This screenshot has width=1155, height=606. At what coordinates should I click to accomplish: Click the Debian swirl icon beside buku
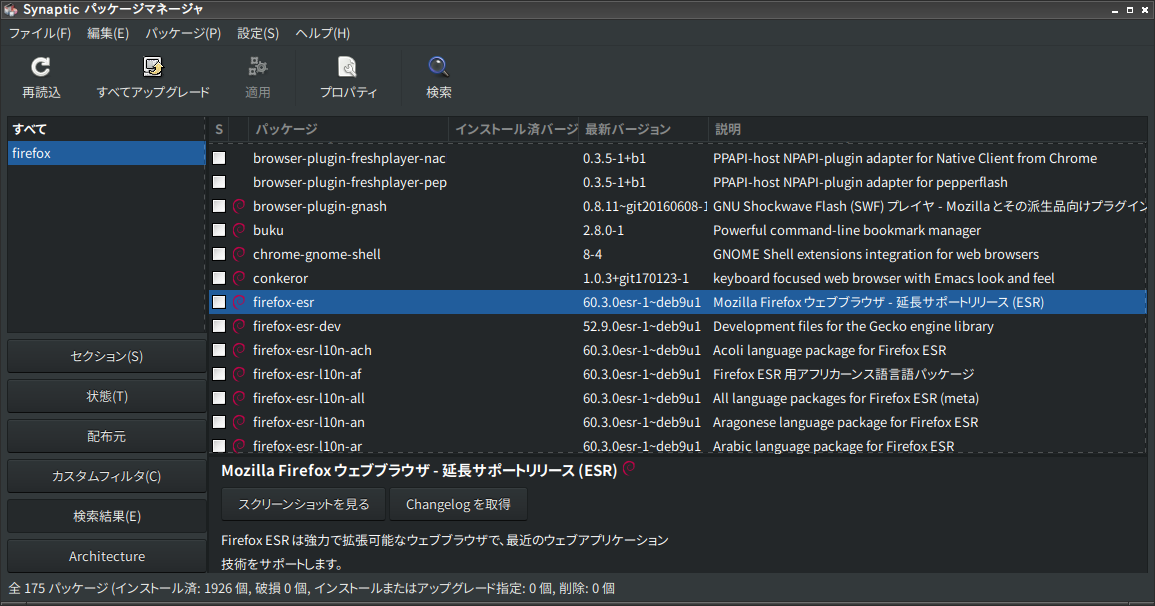(239, 230)
